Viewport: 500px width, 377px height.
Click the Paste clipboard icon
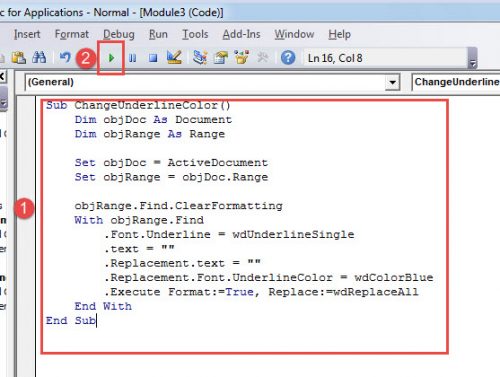click(x=19, y=58)
